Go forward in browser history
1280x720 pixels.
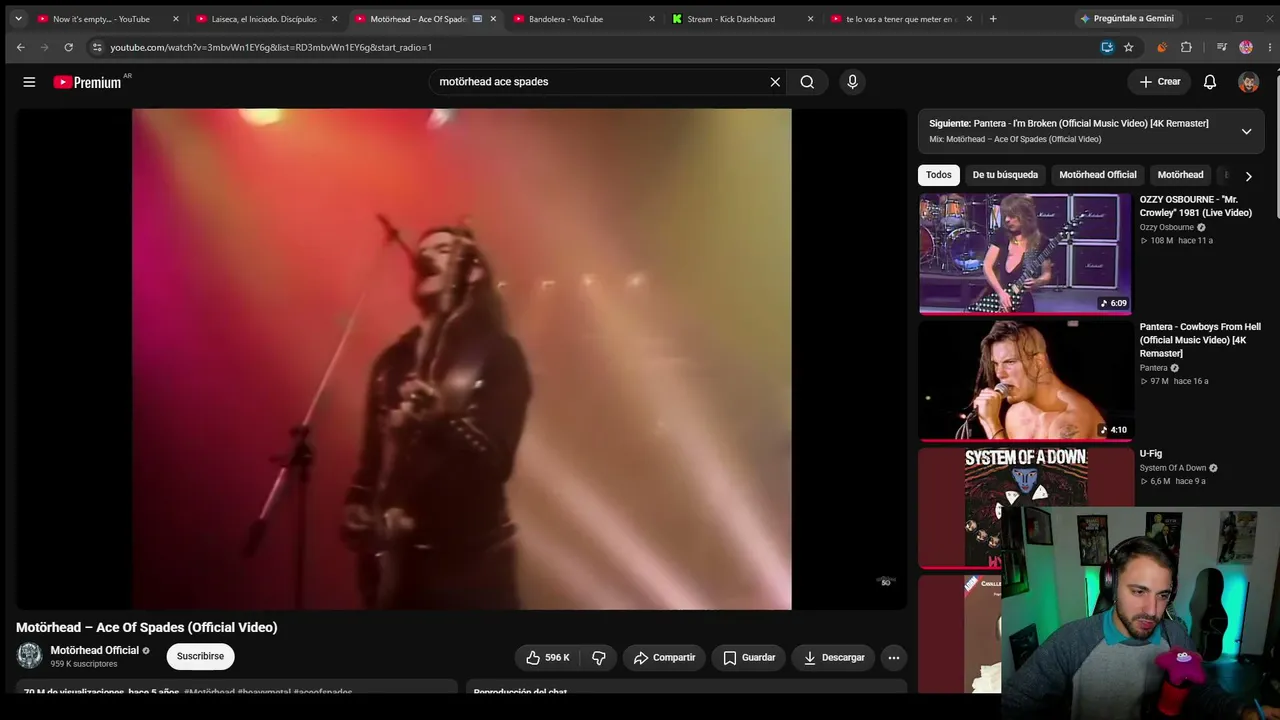click(44, 47)
